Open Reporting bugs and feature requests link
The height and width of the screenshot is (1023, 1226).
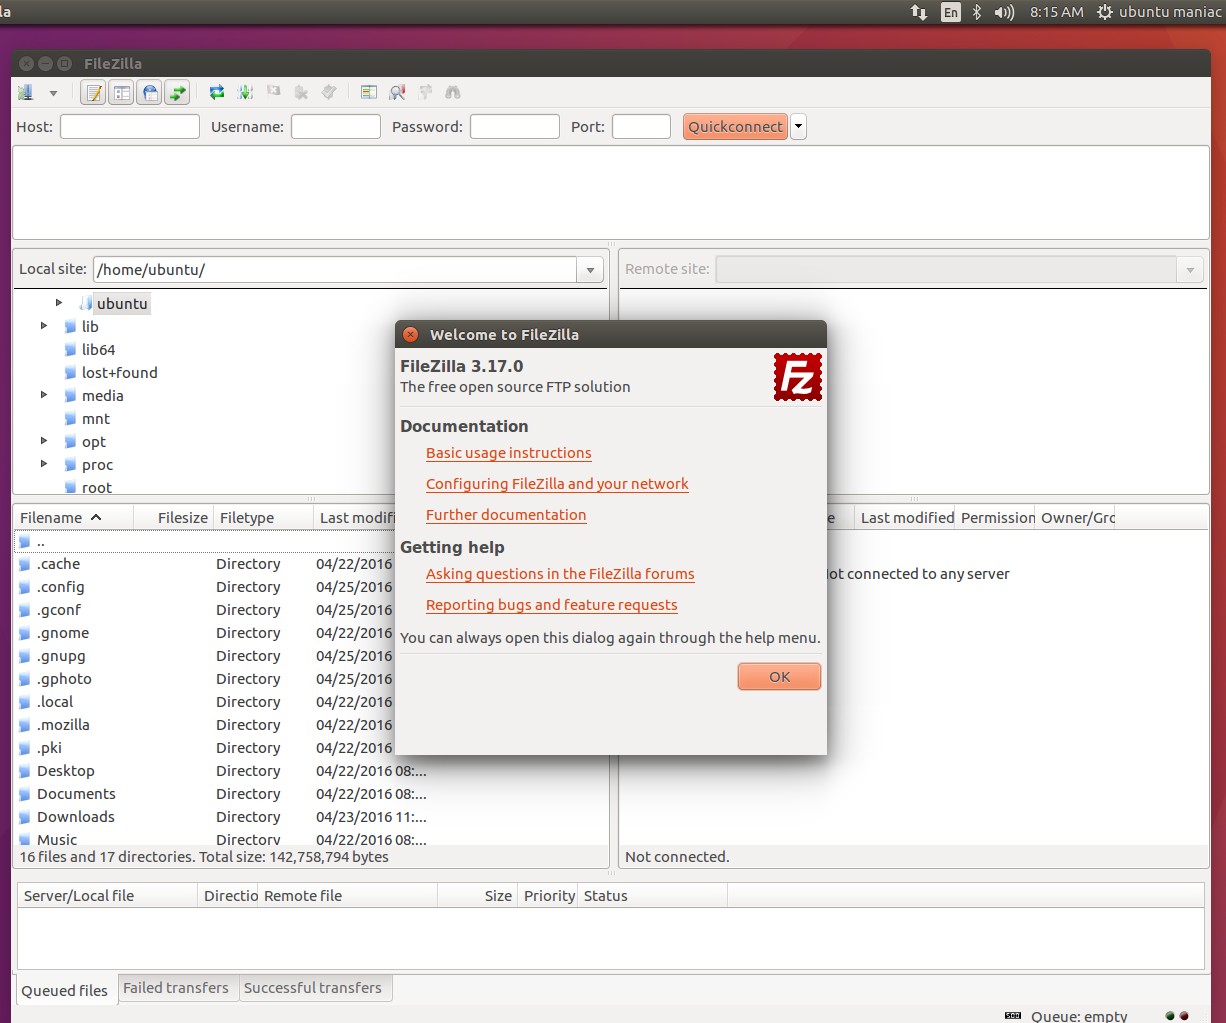pyautogui.click(x=551, y=605)
